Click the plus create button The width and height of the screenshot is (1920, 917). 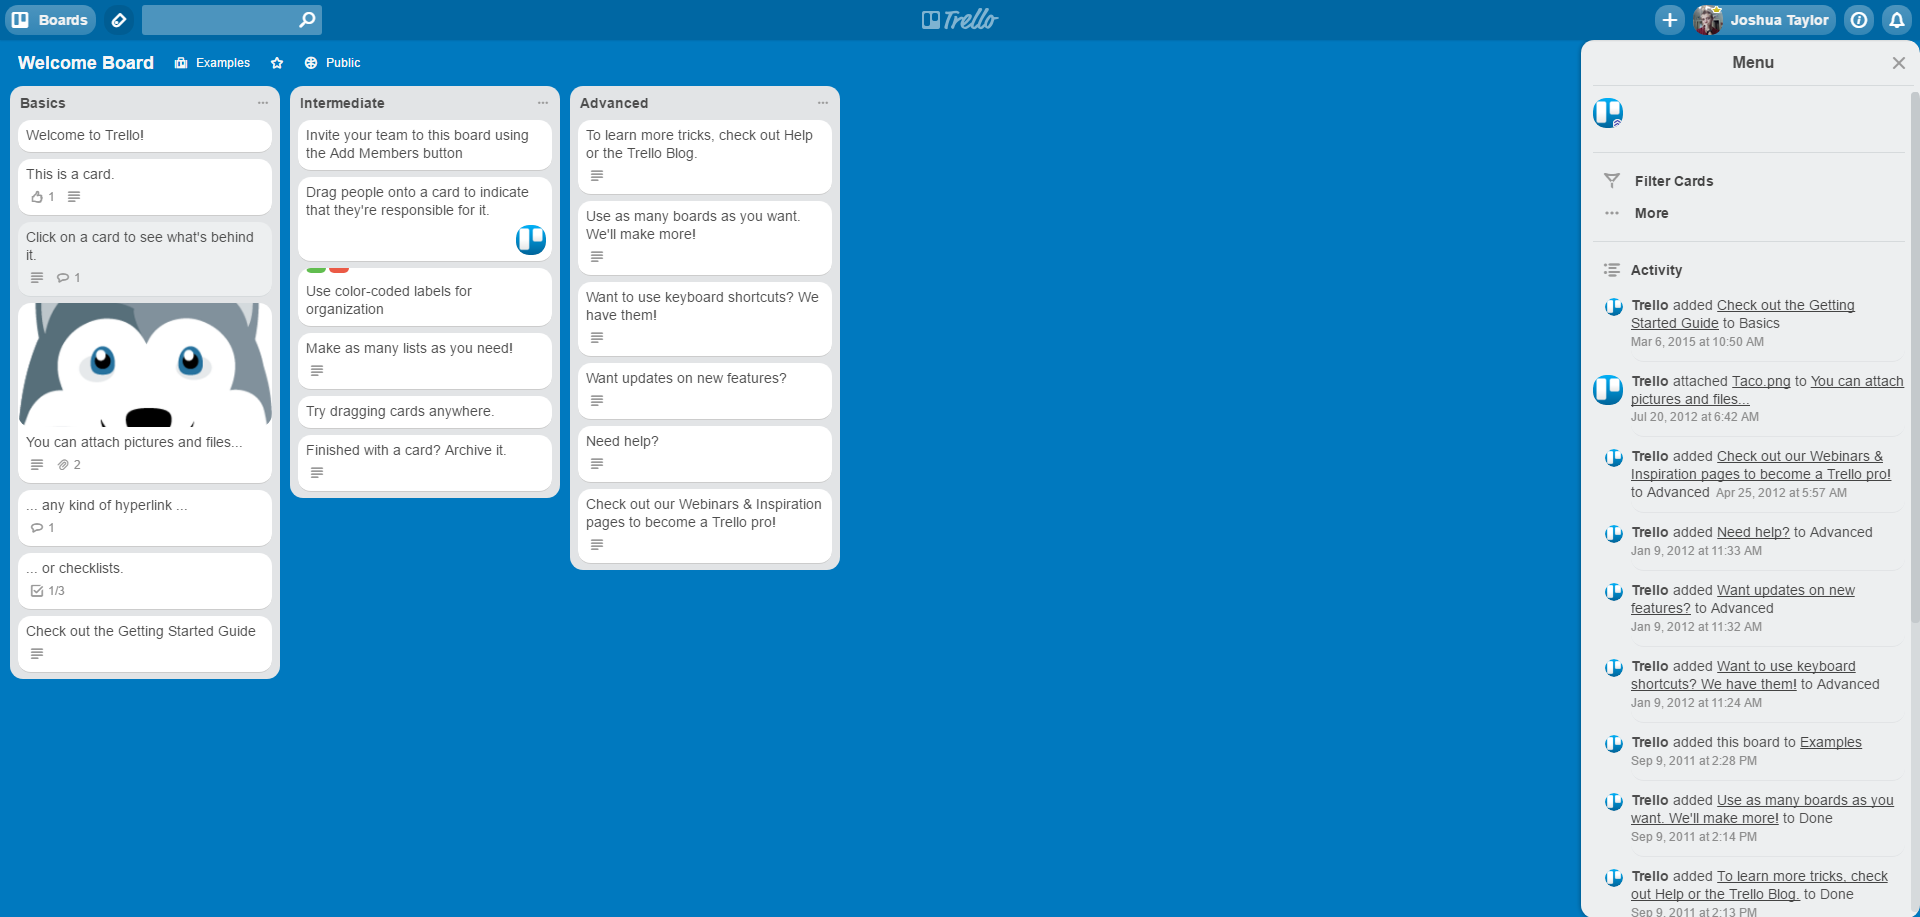click(x=1670, y=20)
